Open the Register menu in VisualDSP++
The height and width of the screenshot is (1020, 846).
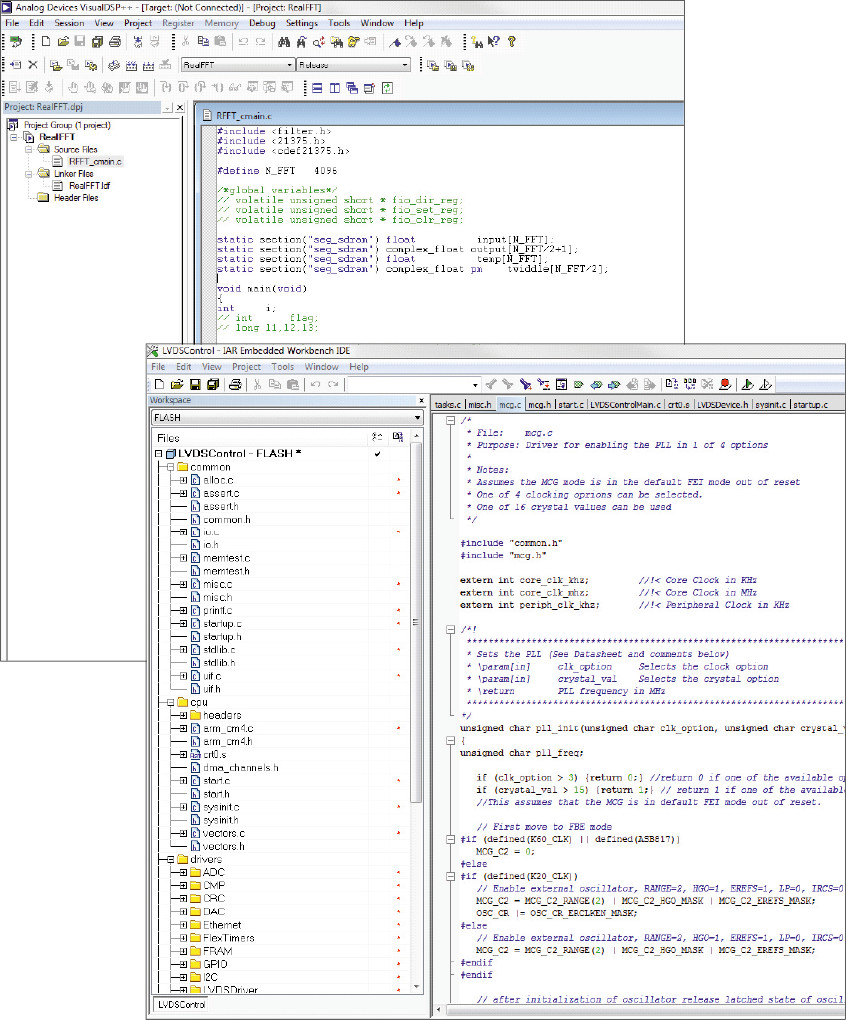pos(178,23)
